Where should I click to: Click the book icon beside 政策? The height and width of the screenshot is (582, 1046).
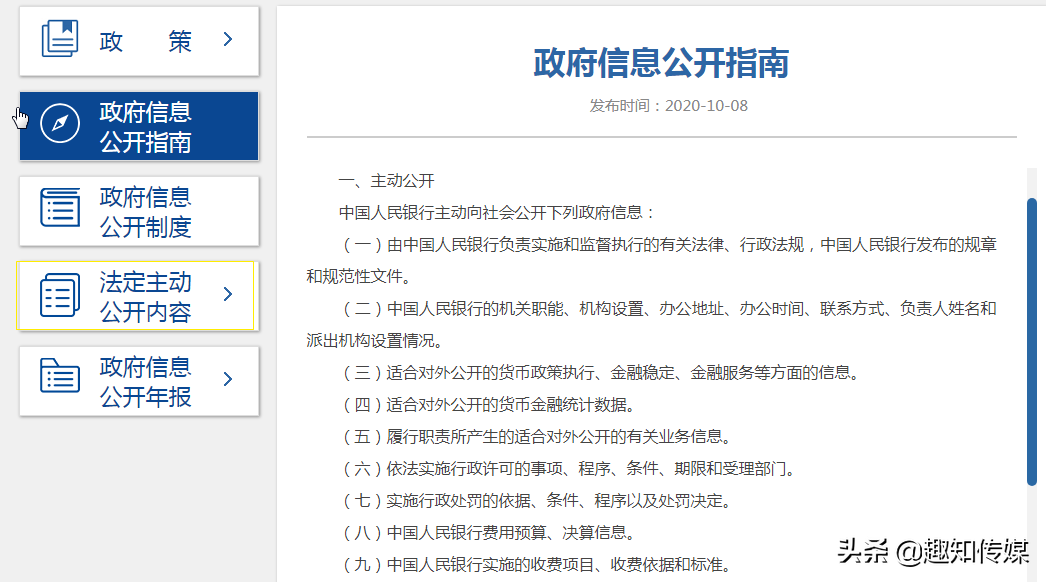tap(60, 38)
